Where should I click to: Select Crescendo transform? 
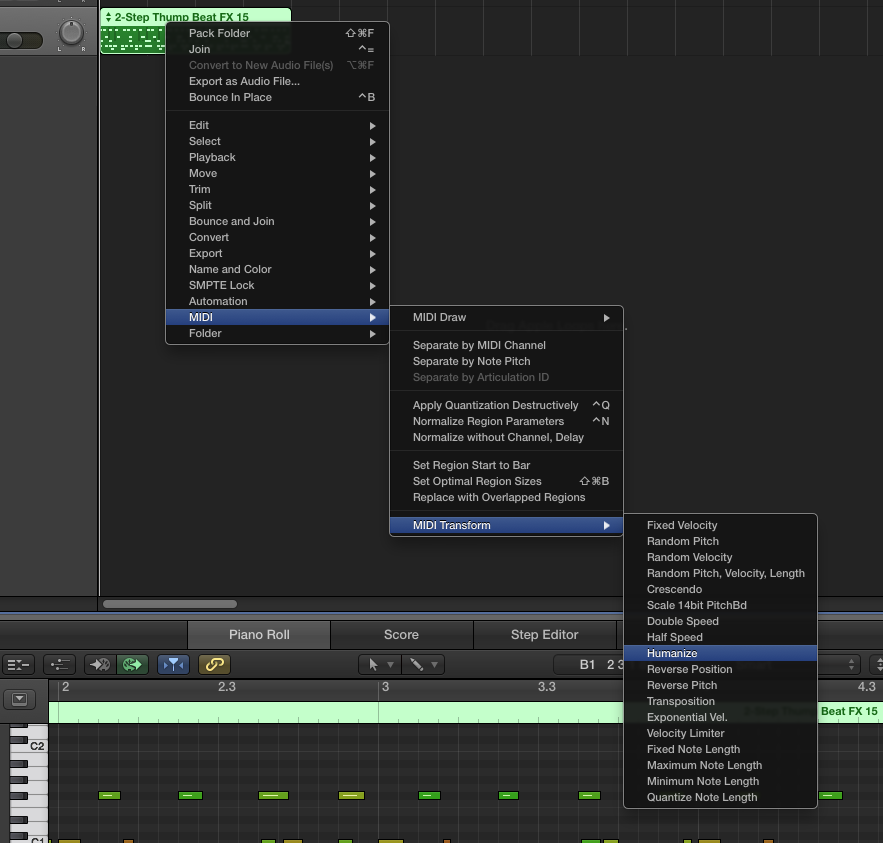click(x=720, y=590)
